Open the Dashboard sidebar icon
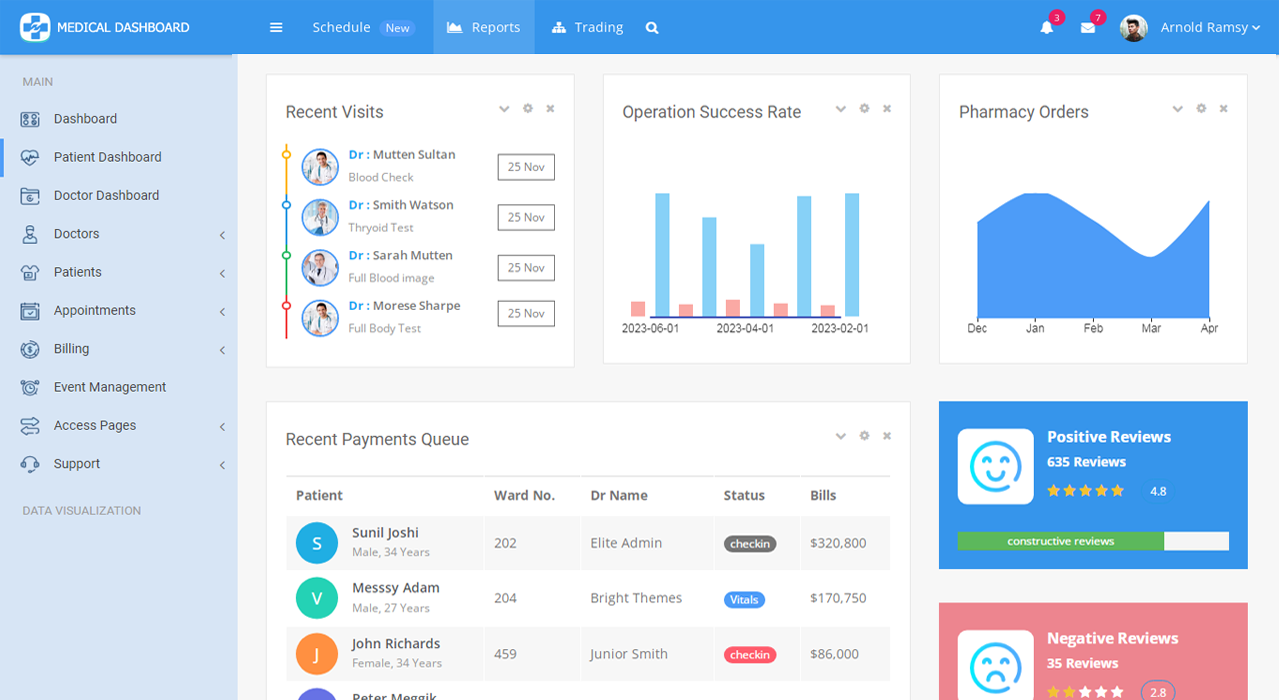 click(x=29, y=118)
